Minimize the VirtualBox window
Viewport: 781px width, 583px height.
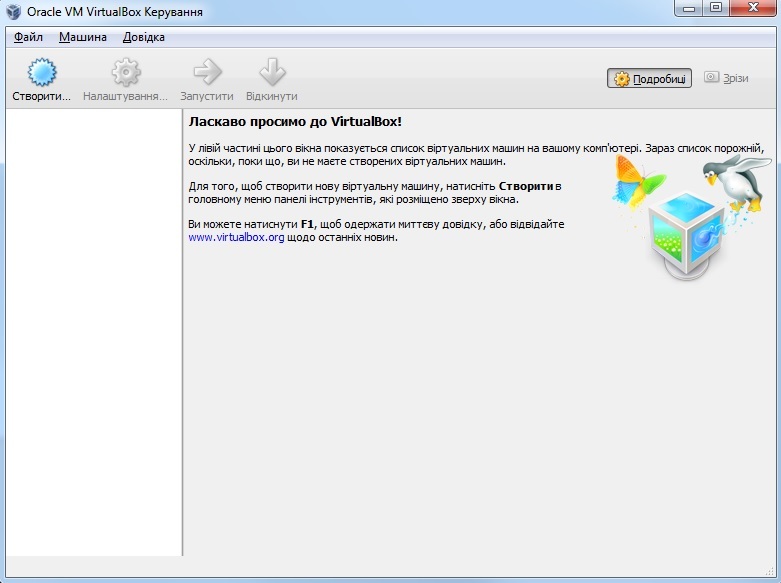[689, 8]
